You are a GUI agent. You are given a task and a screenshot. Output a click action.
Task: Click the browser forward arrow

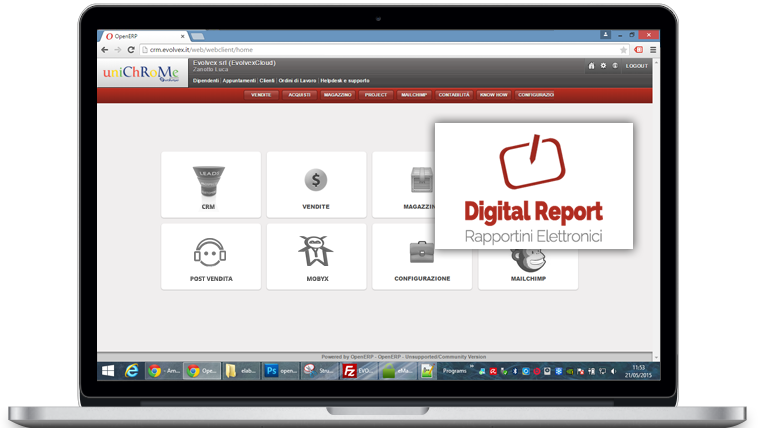118,49
